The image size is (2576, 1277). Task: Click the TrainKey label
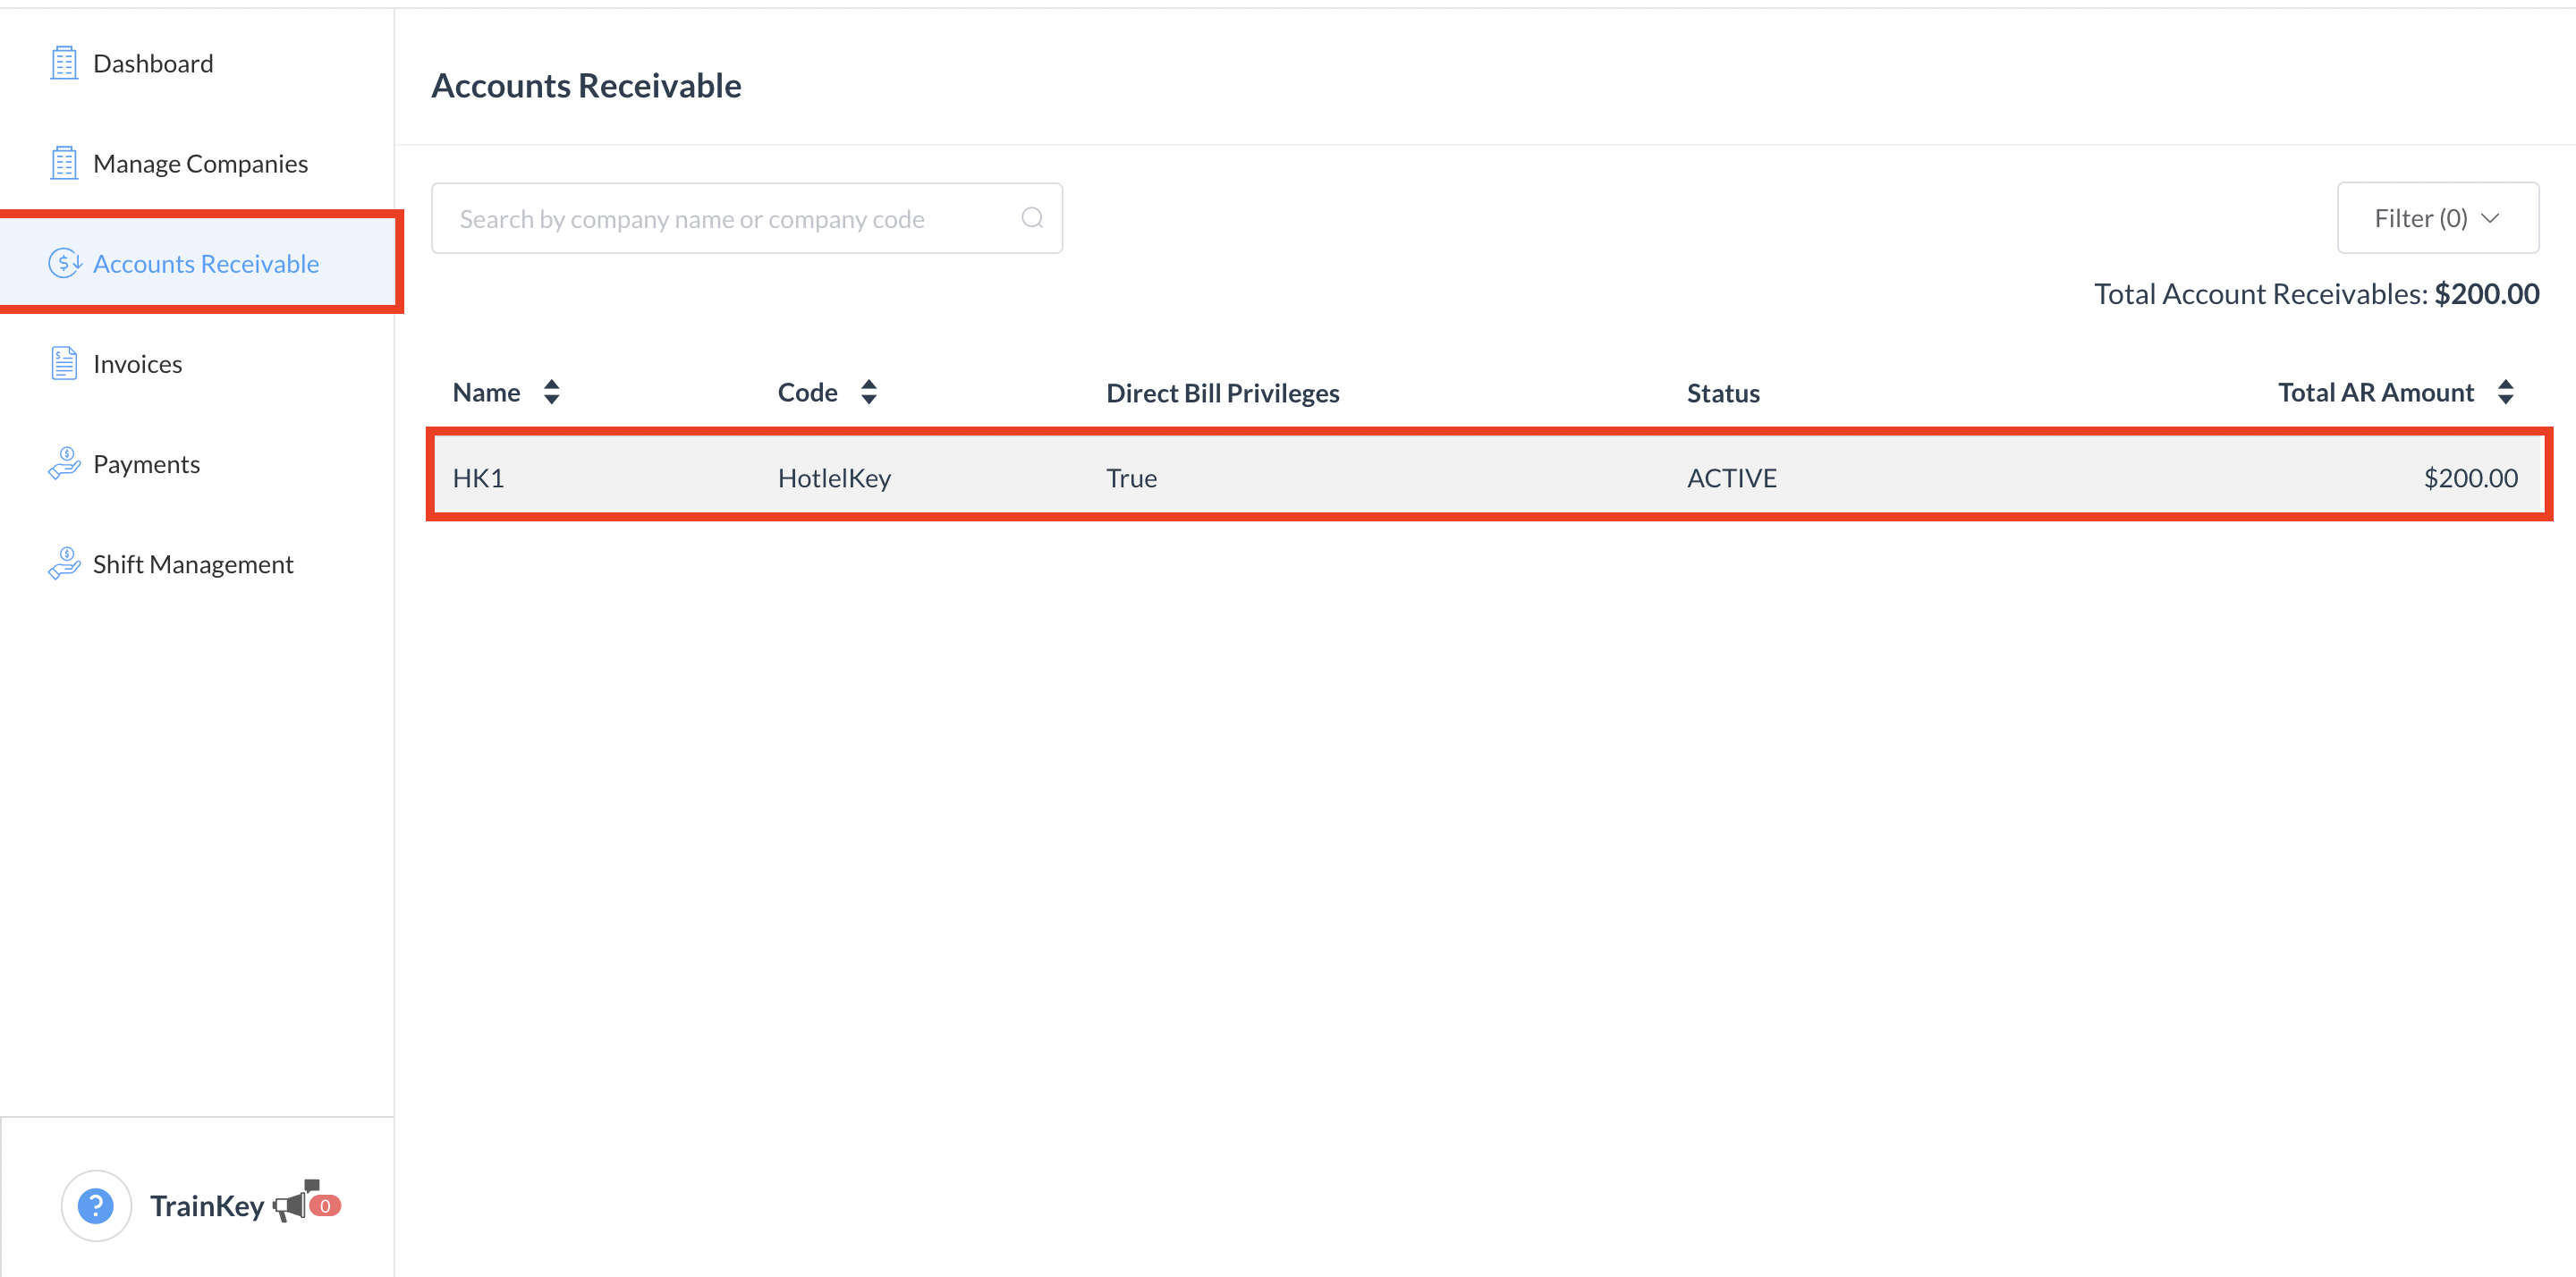coord(207,1206)
